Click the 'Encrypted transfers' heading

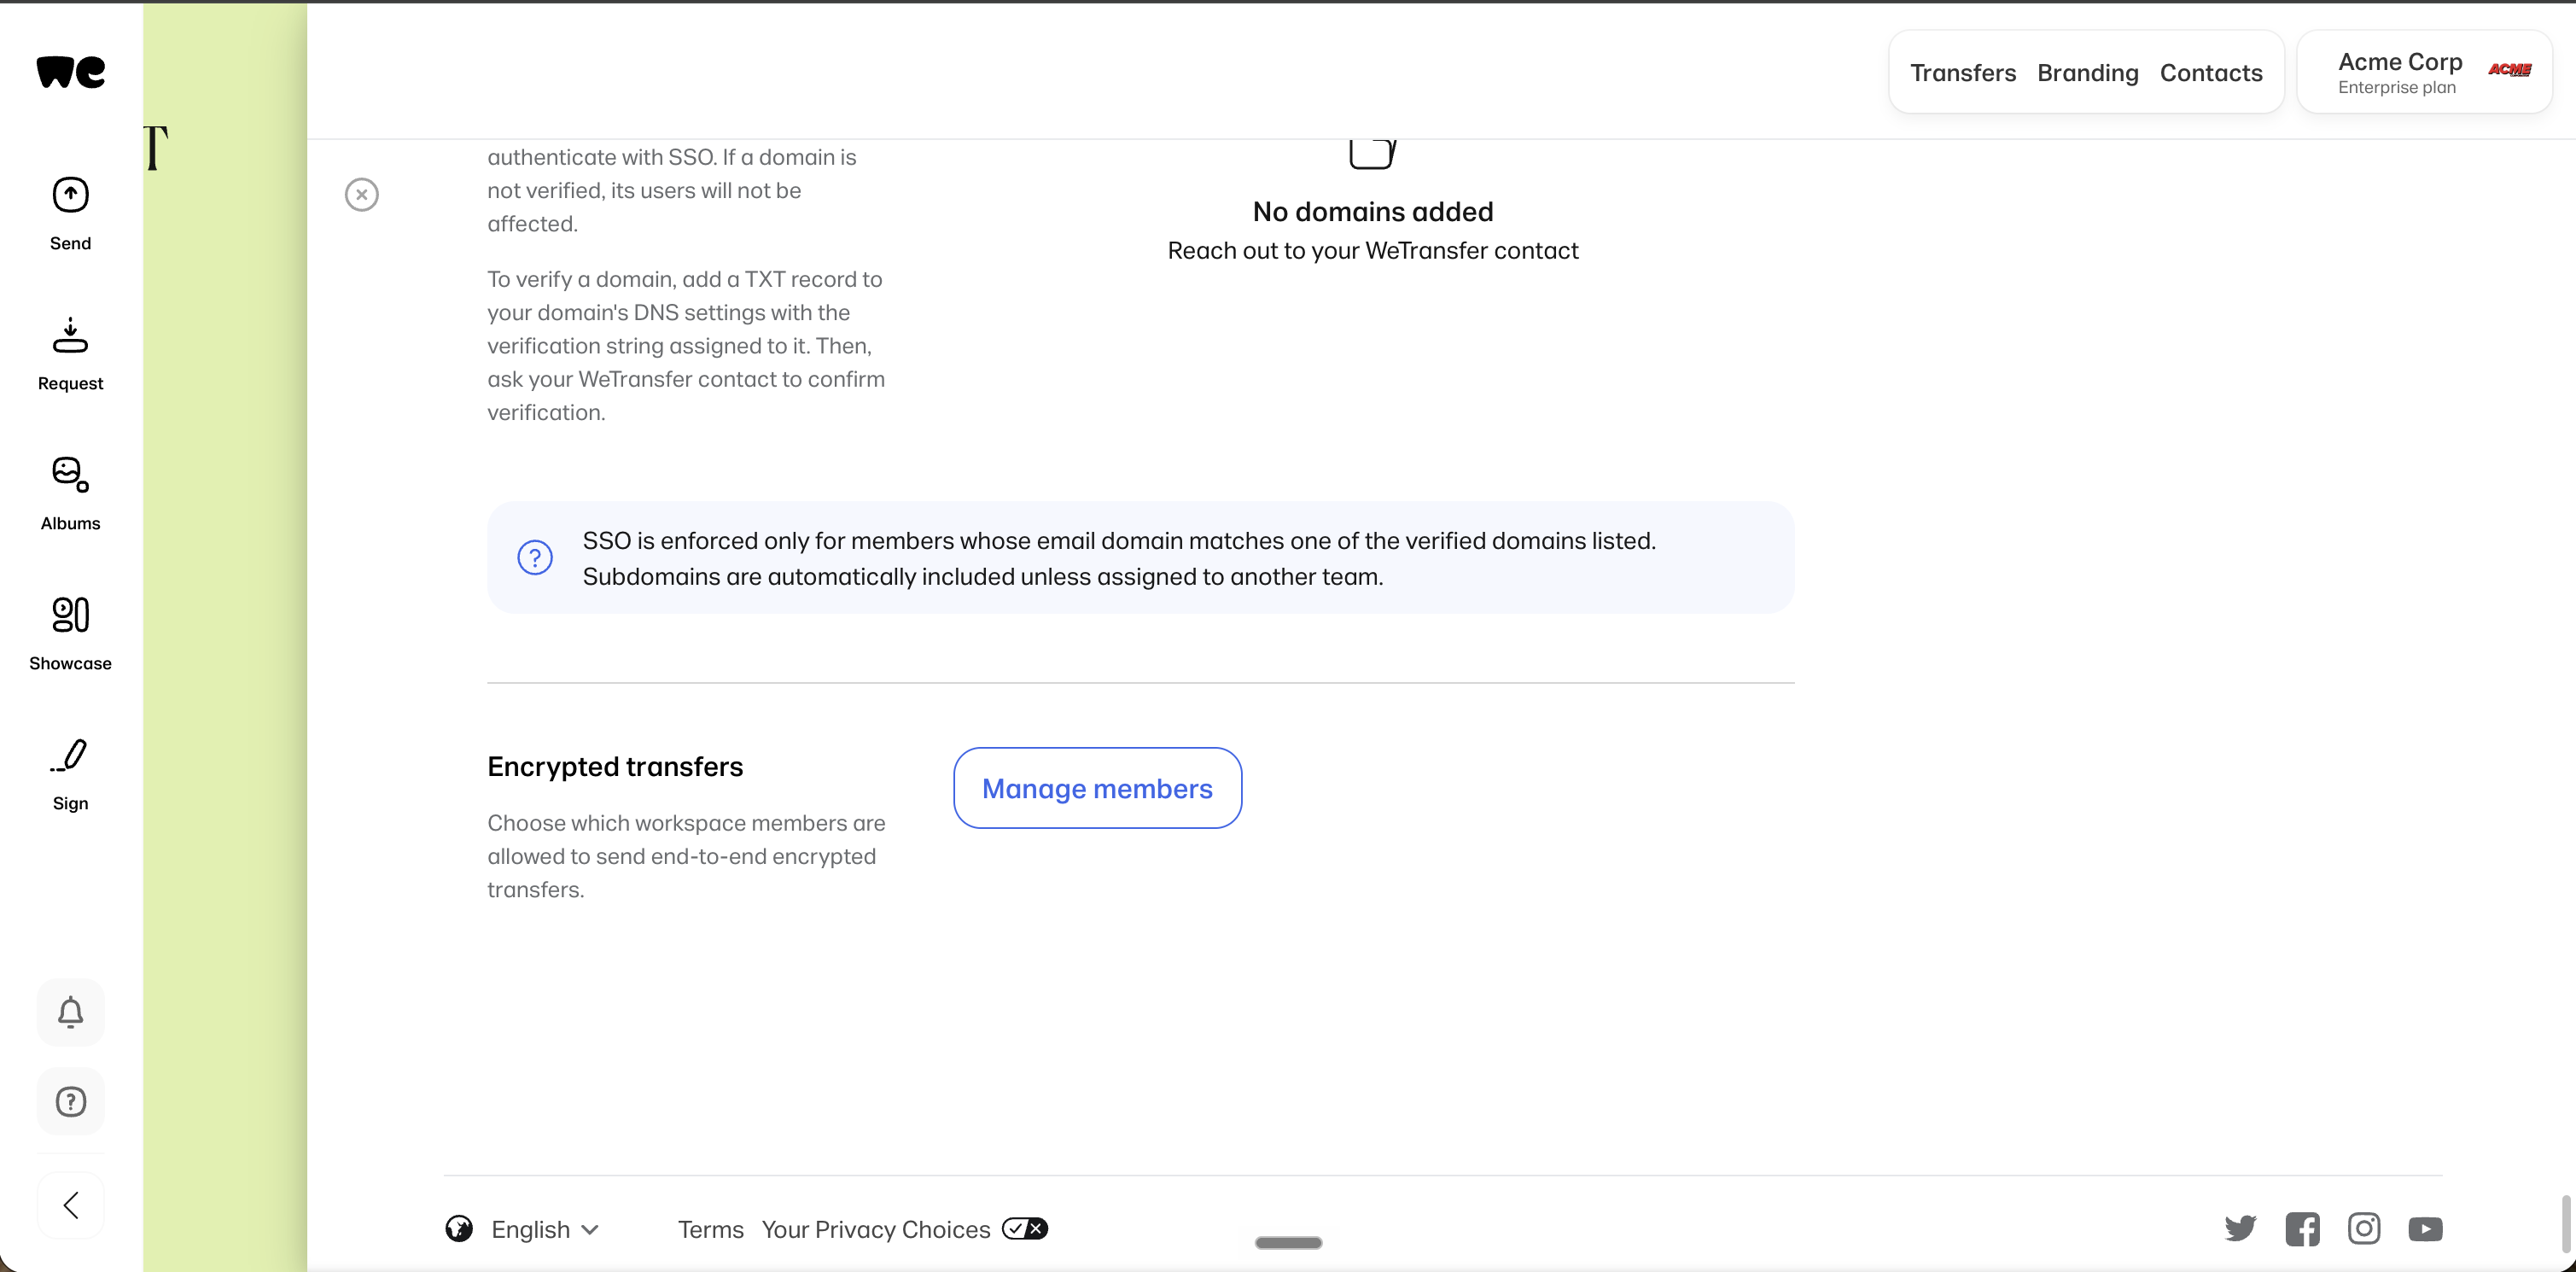pos(615,766)
